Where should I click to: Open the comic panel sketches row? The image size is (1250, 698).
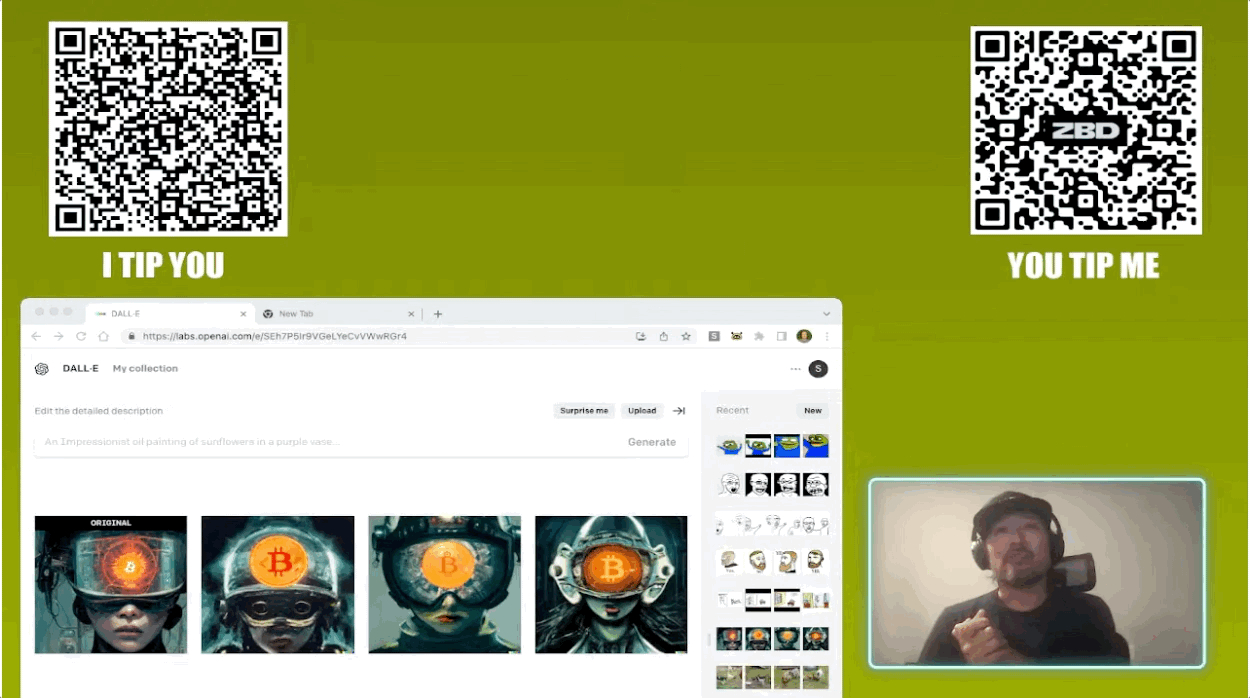click(x=773, y=600)
